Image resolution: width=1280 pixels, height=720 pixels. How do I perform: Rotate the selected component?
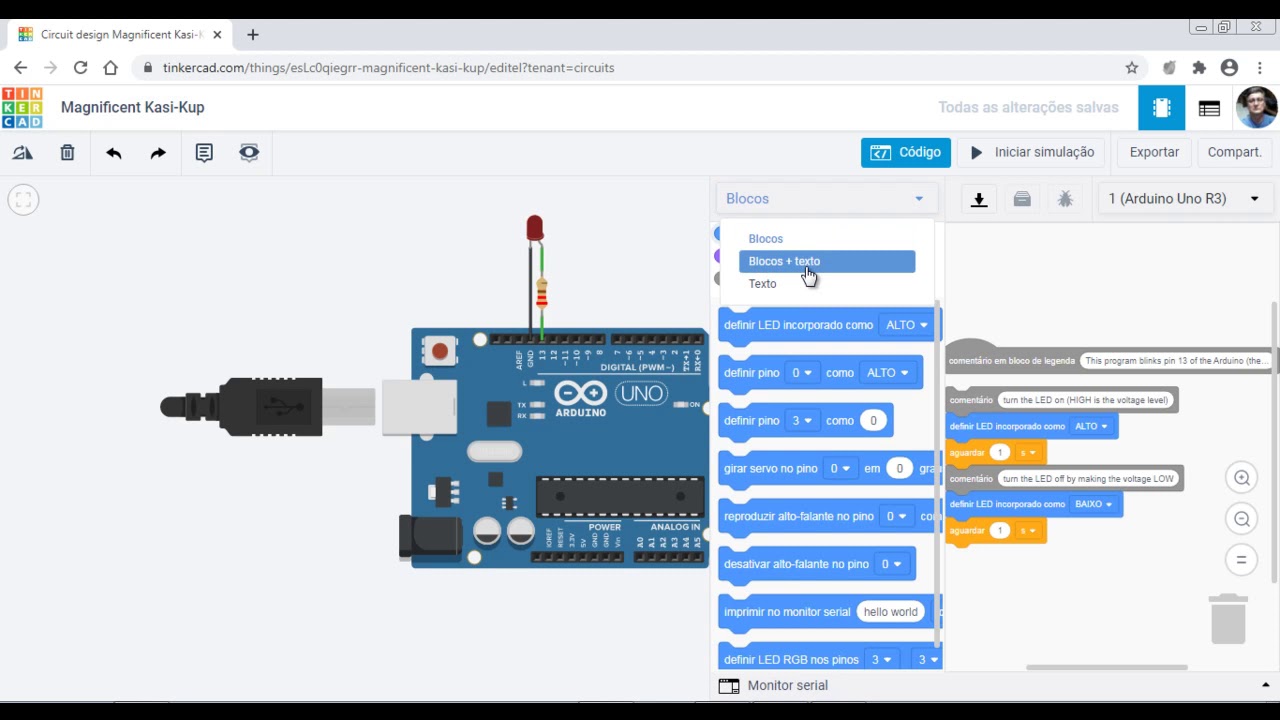(22, 153)
